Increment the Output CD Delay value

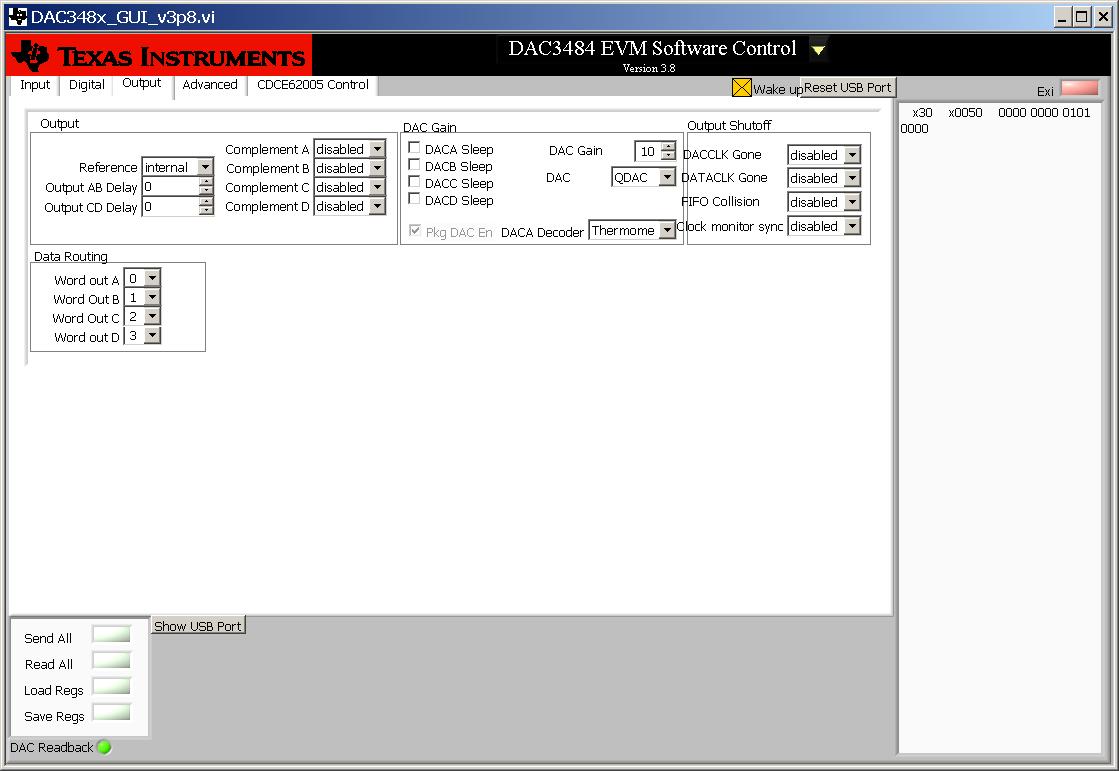(x=206, y=202)
